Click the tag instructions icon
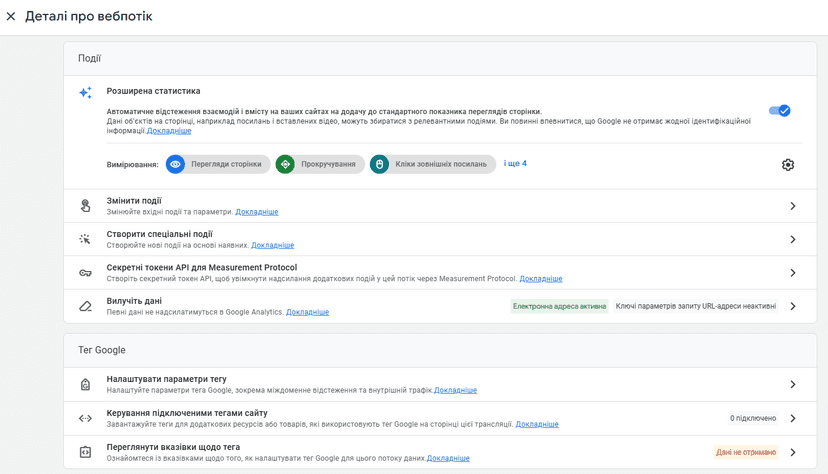This screenshot has height=474, width=828. pos(85,452)
